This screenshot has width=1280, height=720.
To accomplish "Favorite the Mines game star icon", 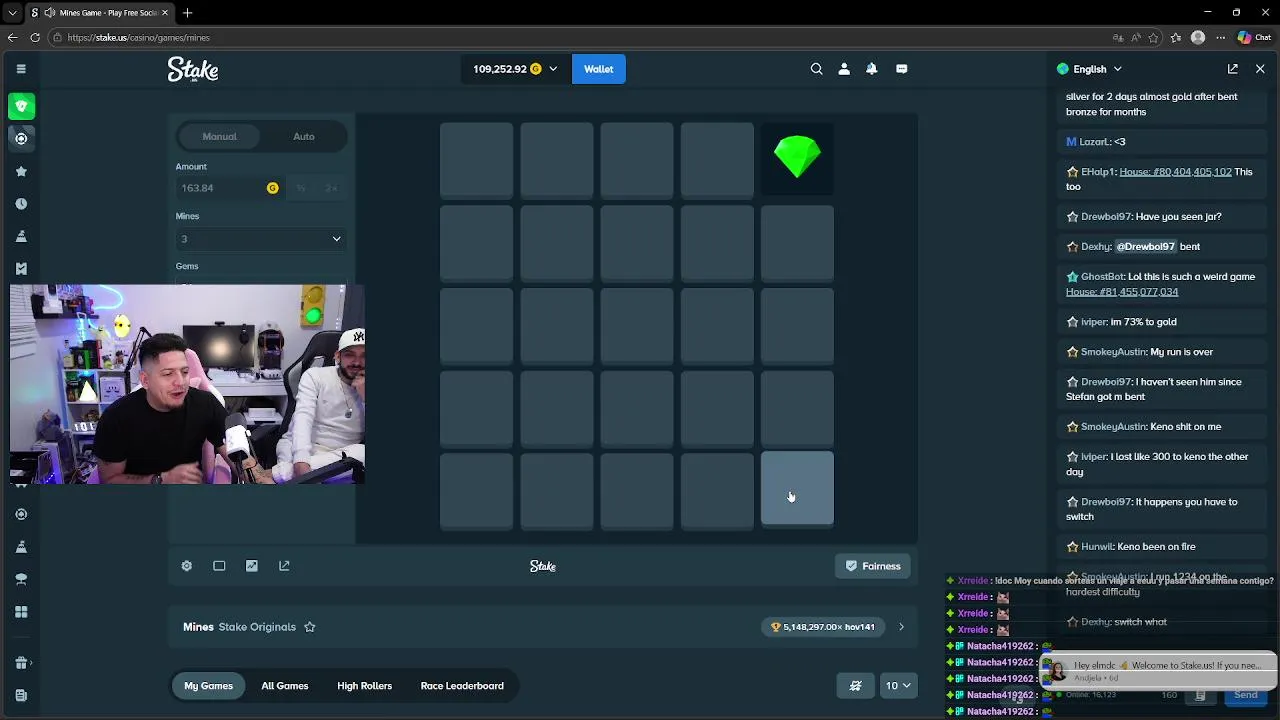I will click(x=310, y=627).
